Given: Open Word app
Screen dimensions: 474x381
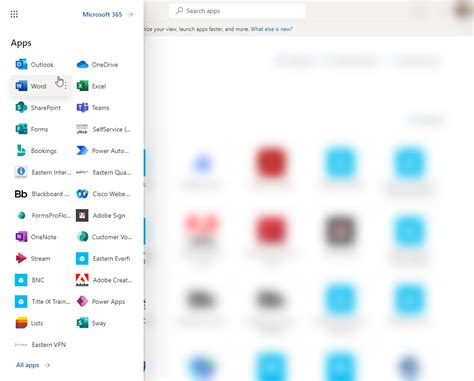Looking at the screenshot, I should (31, 86).
